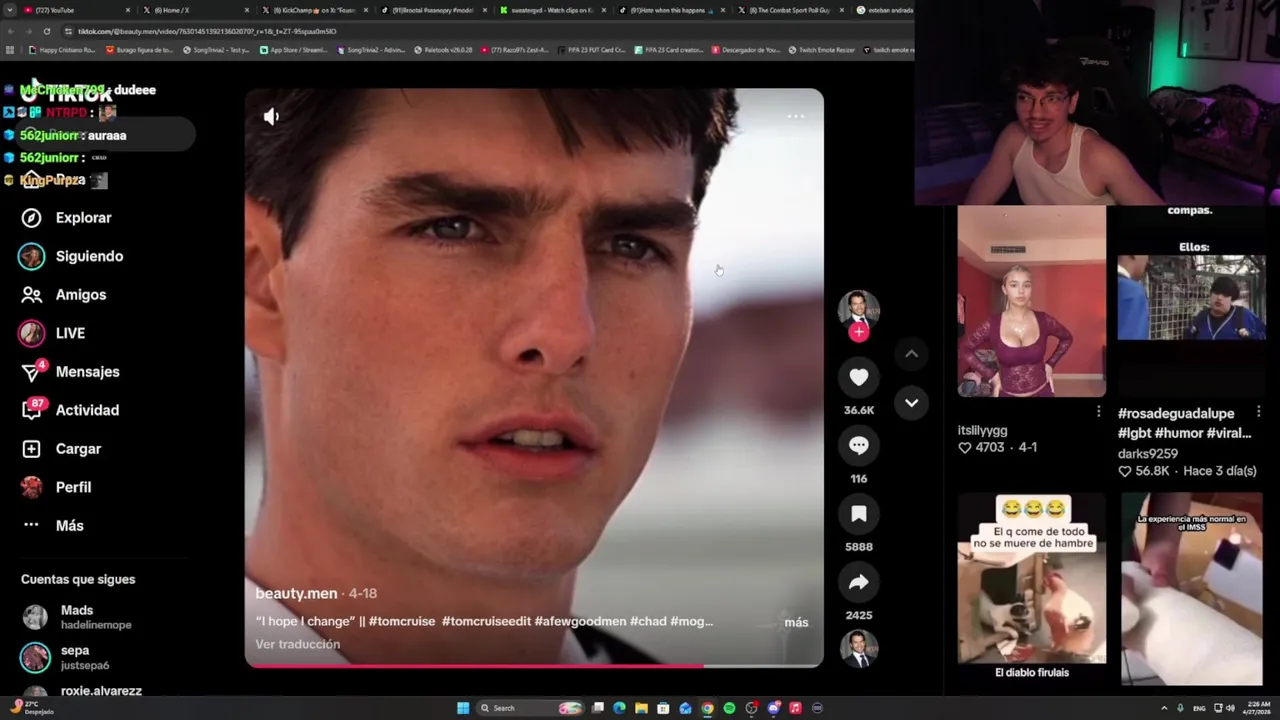Click Ver traducción under the caption
The width and height of the screenshot is (1280, 720).
coord(297,644)
